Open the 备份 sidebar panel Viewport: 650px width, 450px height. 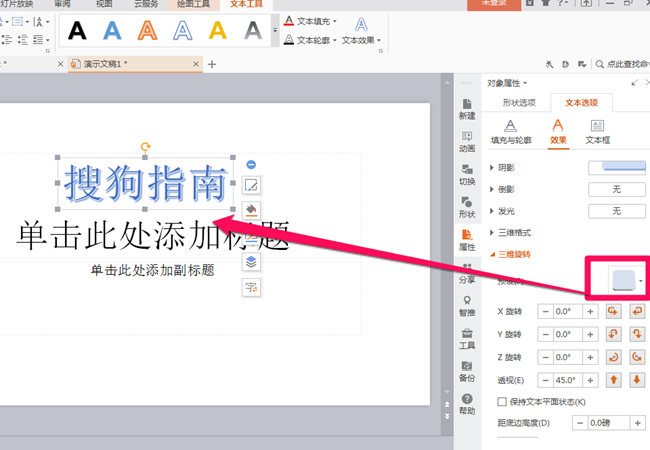[x=467, y=372]
